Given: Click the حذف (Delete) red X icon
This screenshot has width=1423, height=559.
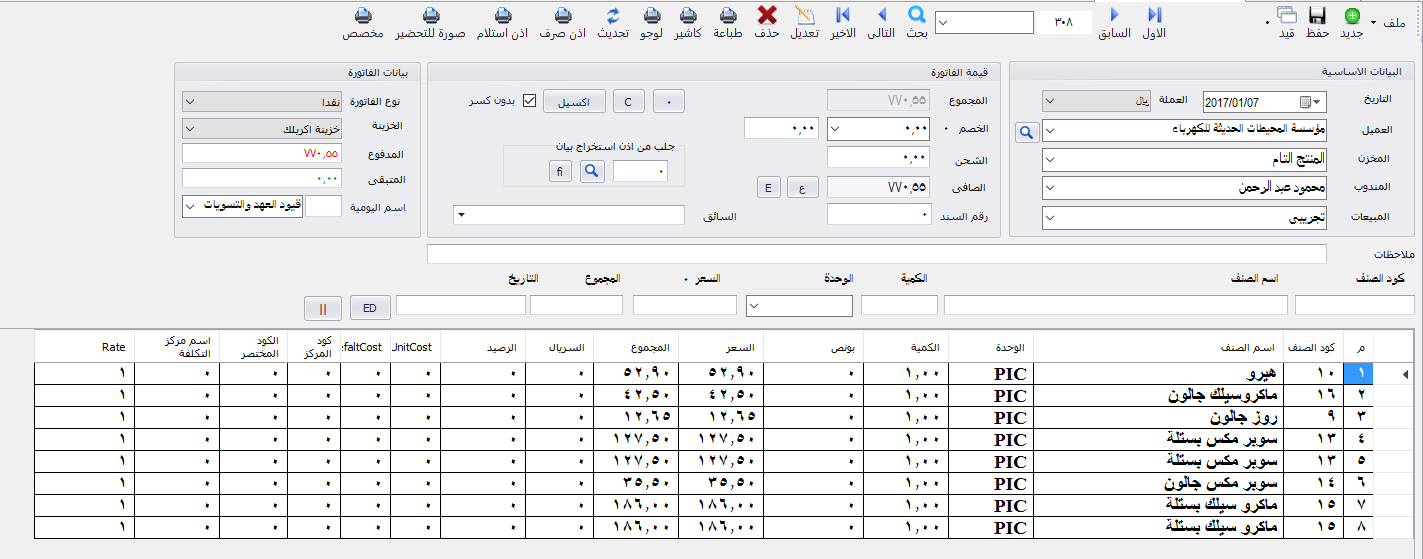Looking at the screenshot, I should click(x=768, y=15).
